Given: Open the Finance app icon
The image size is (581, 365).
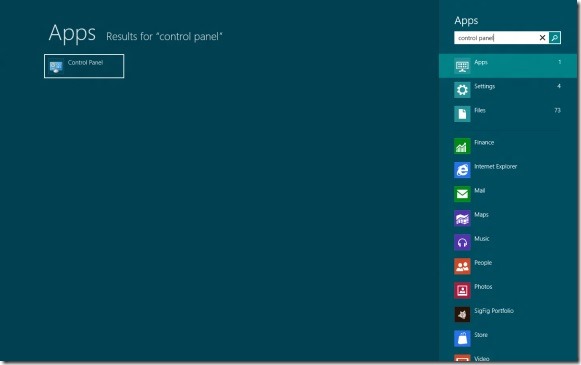Looking at the screenshot, I should [462, 146].
